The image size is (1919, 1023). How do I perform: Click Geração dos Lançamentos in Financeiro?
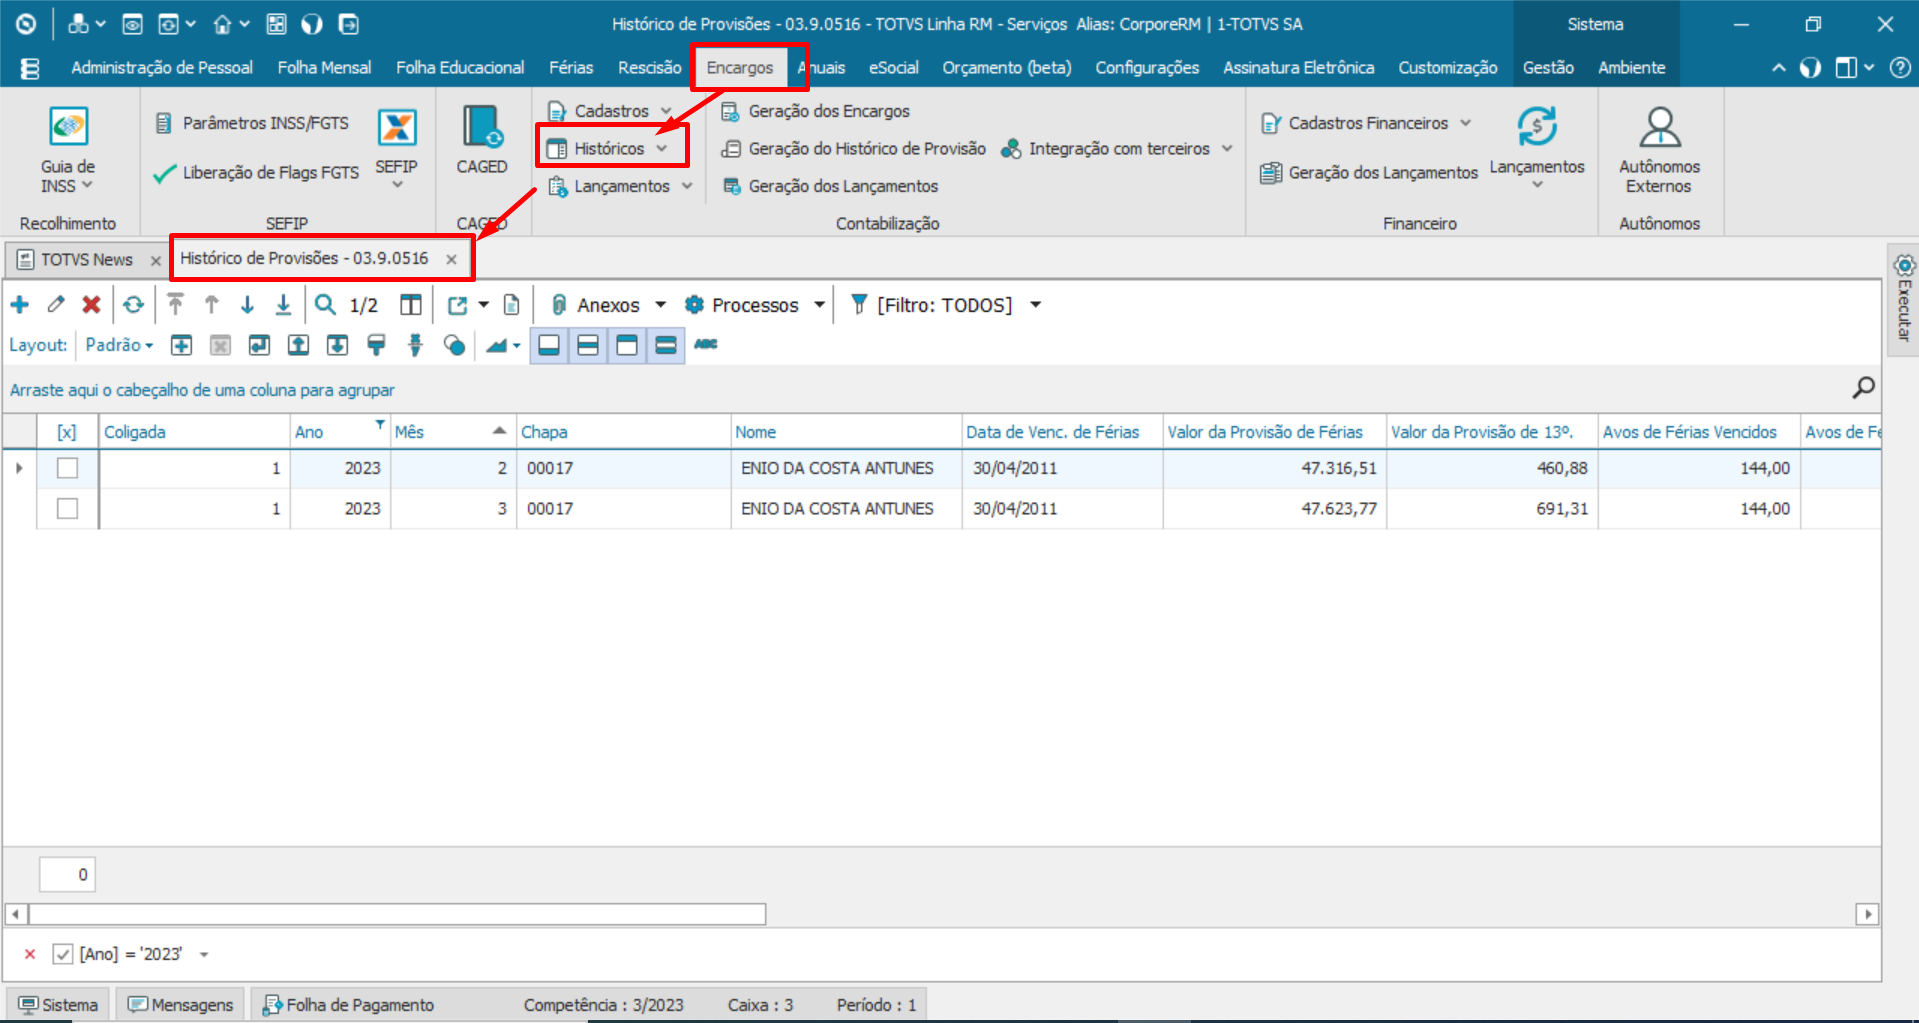tap(1369, 173)
